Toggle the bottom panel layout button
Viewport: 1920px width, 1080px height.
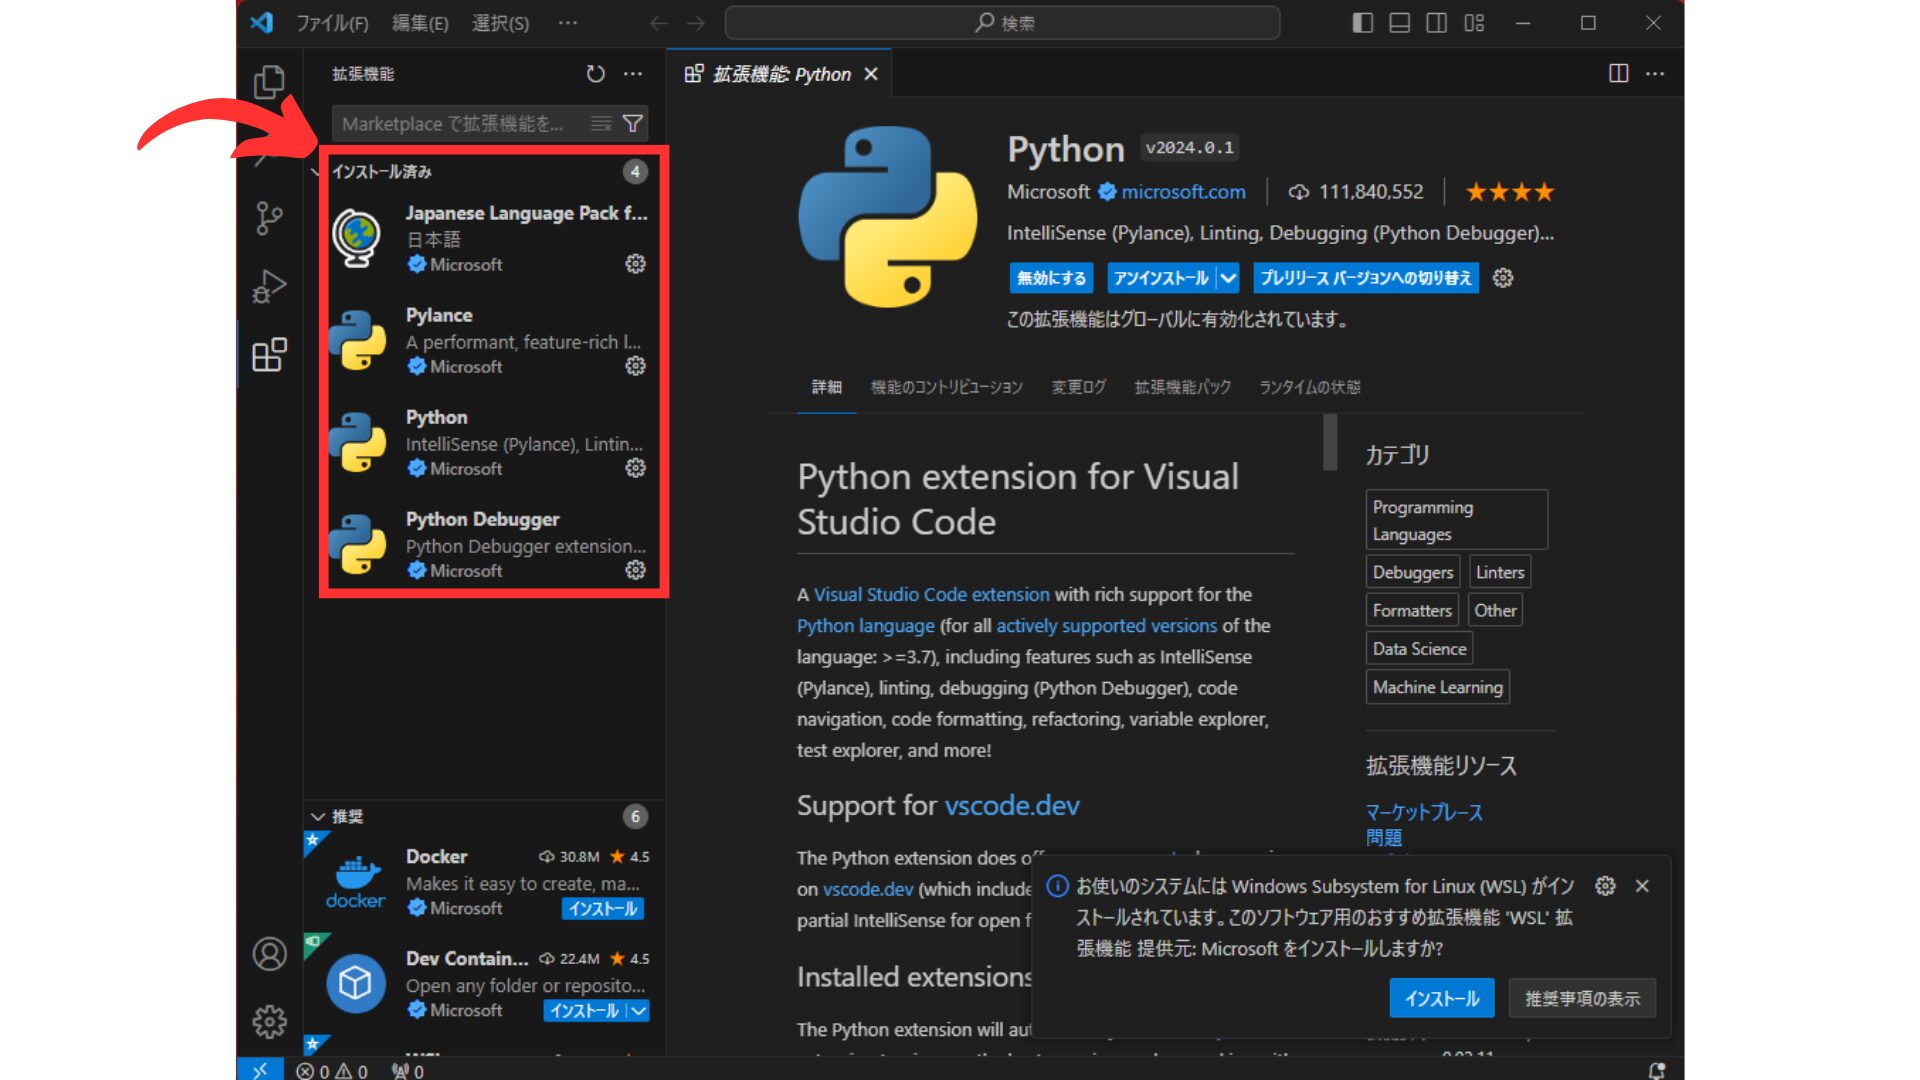pyautogui.click(x=1399, y=23)
